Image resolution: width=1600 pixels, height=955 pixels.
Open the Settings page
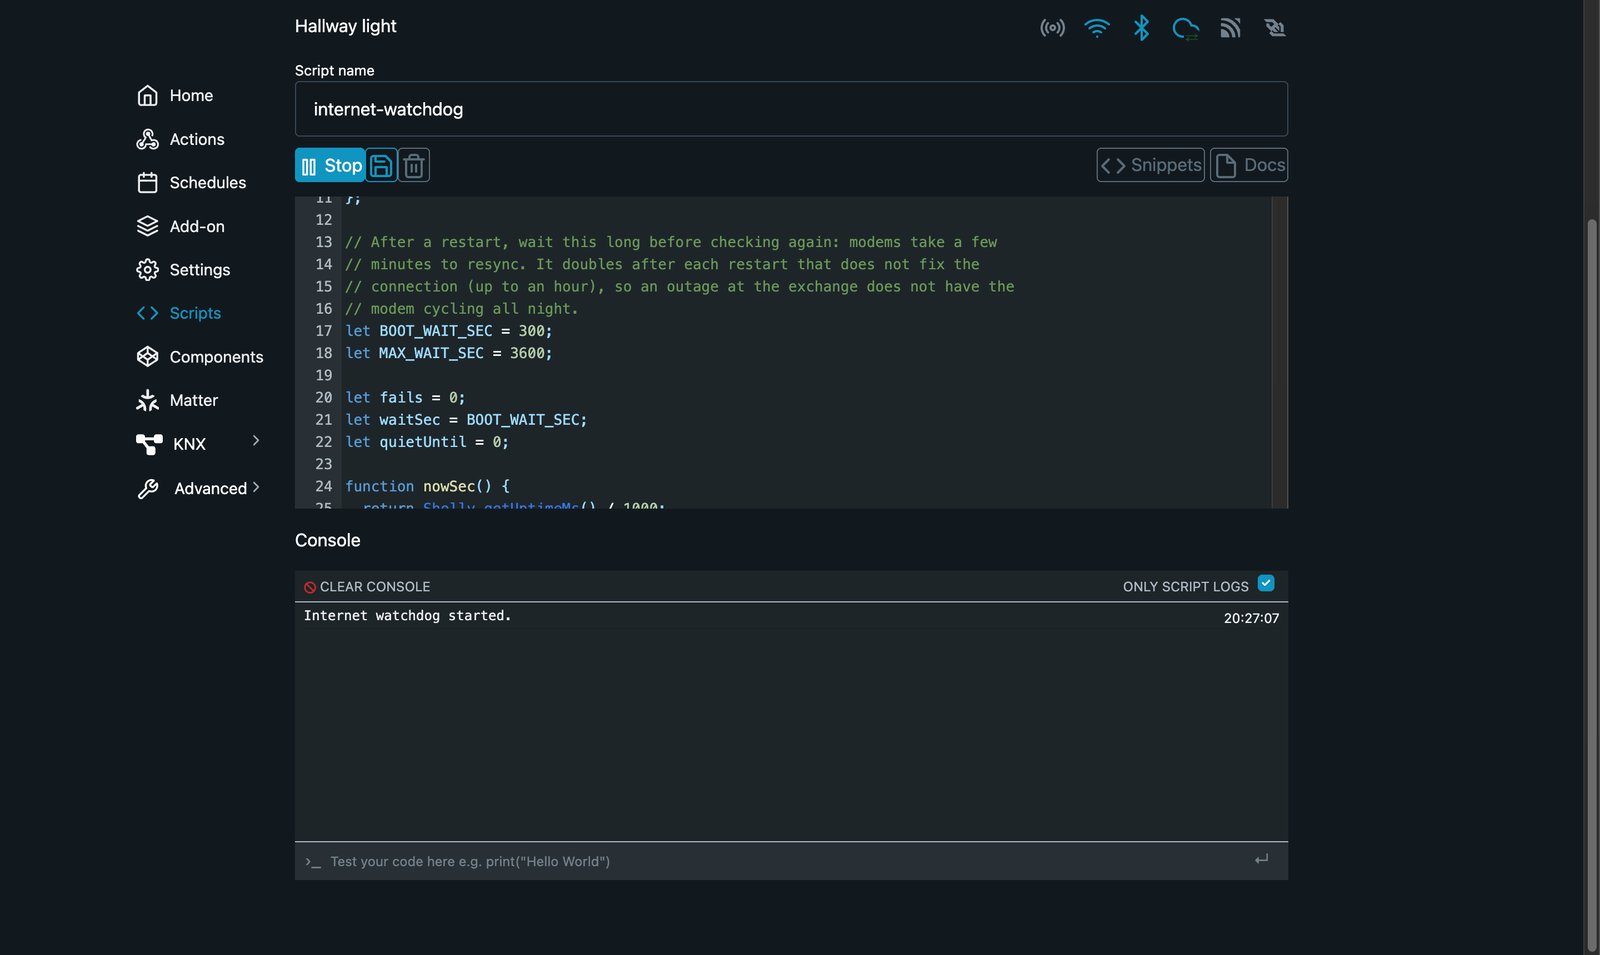pyautogui.click(x=200, y=270)
